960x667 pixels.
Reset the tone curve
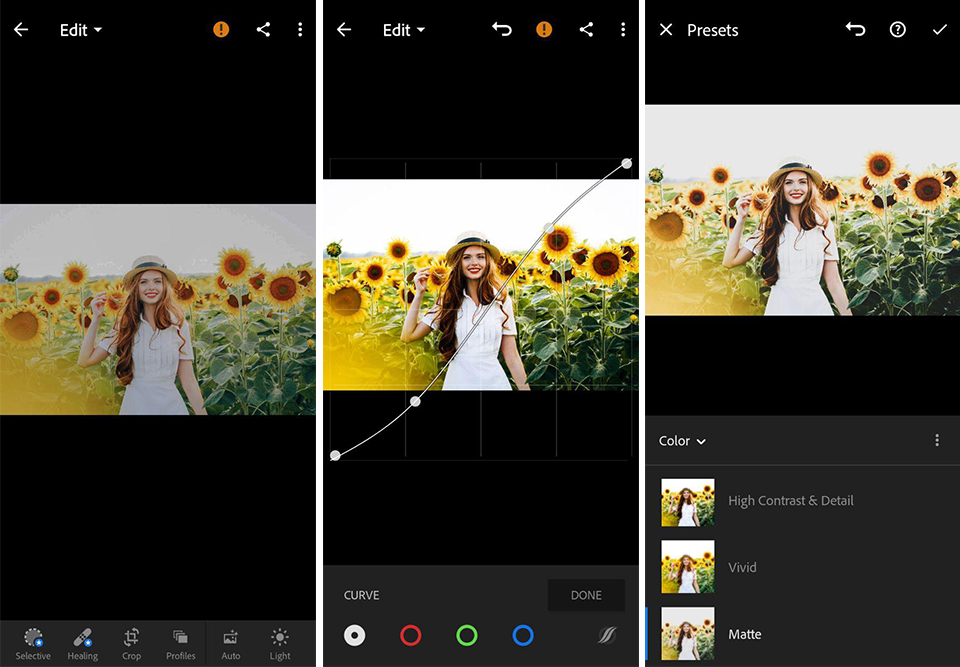click(x=609, y=635)
